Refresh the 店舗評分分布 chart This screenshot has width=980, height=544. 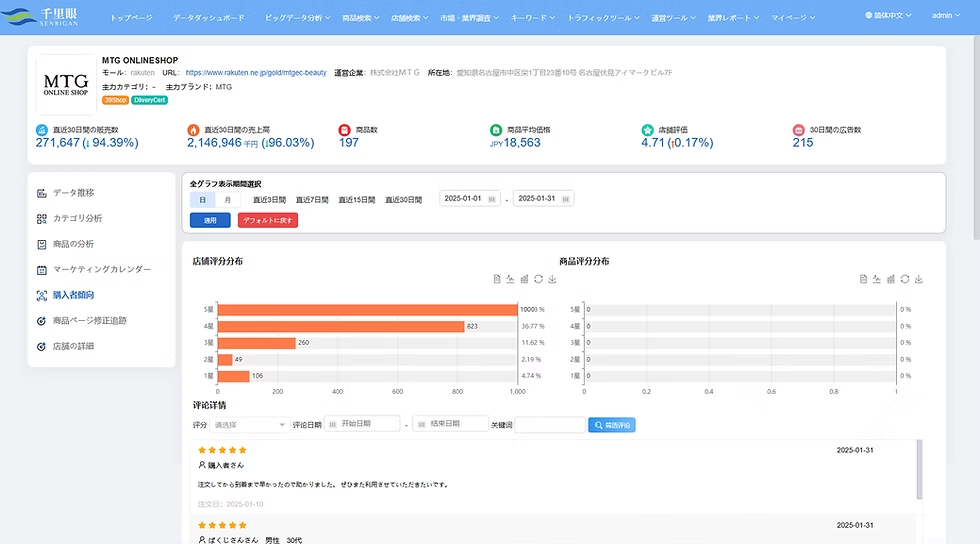tap(538, 279)
